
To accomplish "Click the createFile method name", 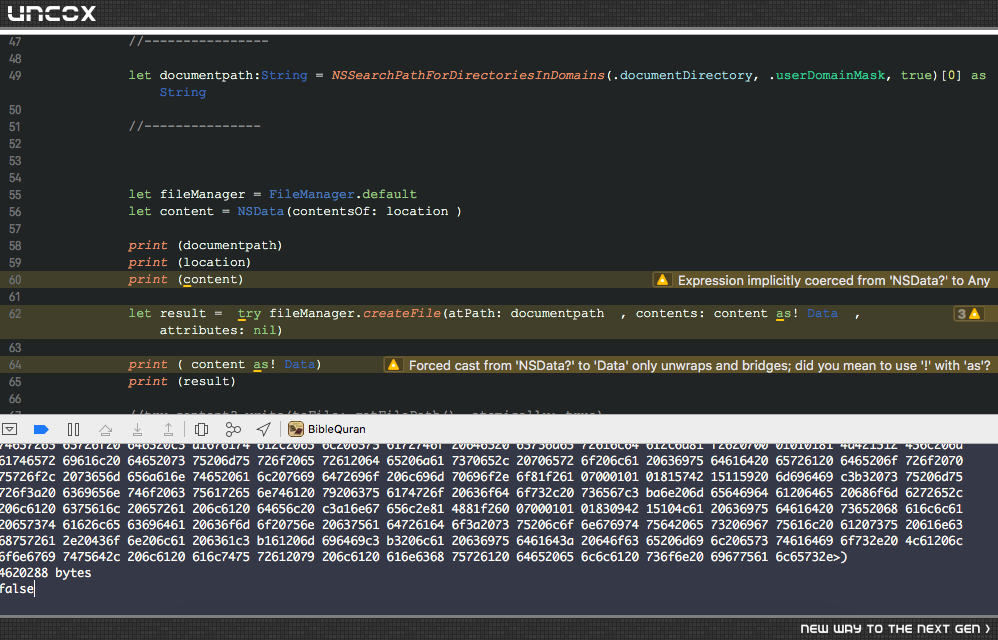I will 402,314.
